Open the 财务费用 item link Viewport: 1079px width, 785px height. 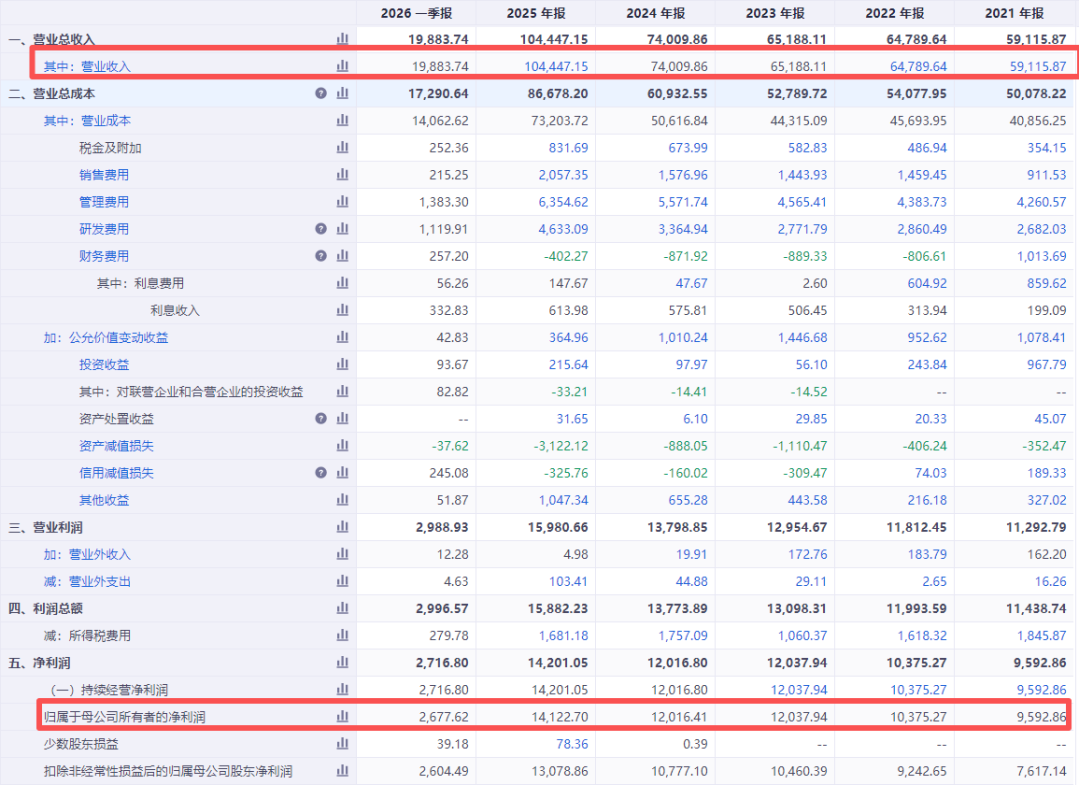tap(104, 256)
